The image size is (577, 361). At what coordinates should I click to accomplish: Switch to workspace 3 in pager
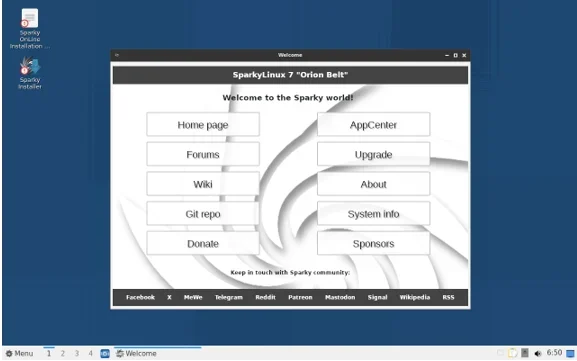click(77, 353)
